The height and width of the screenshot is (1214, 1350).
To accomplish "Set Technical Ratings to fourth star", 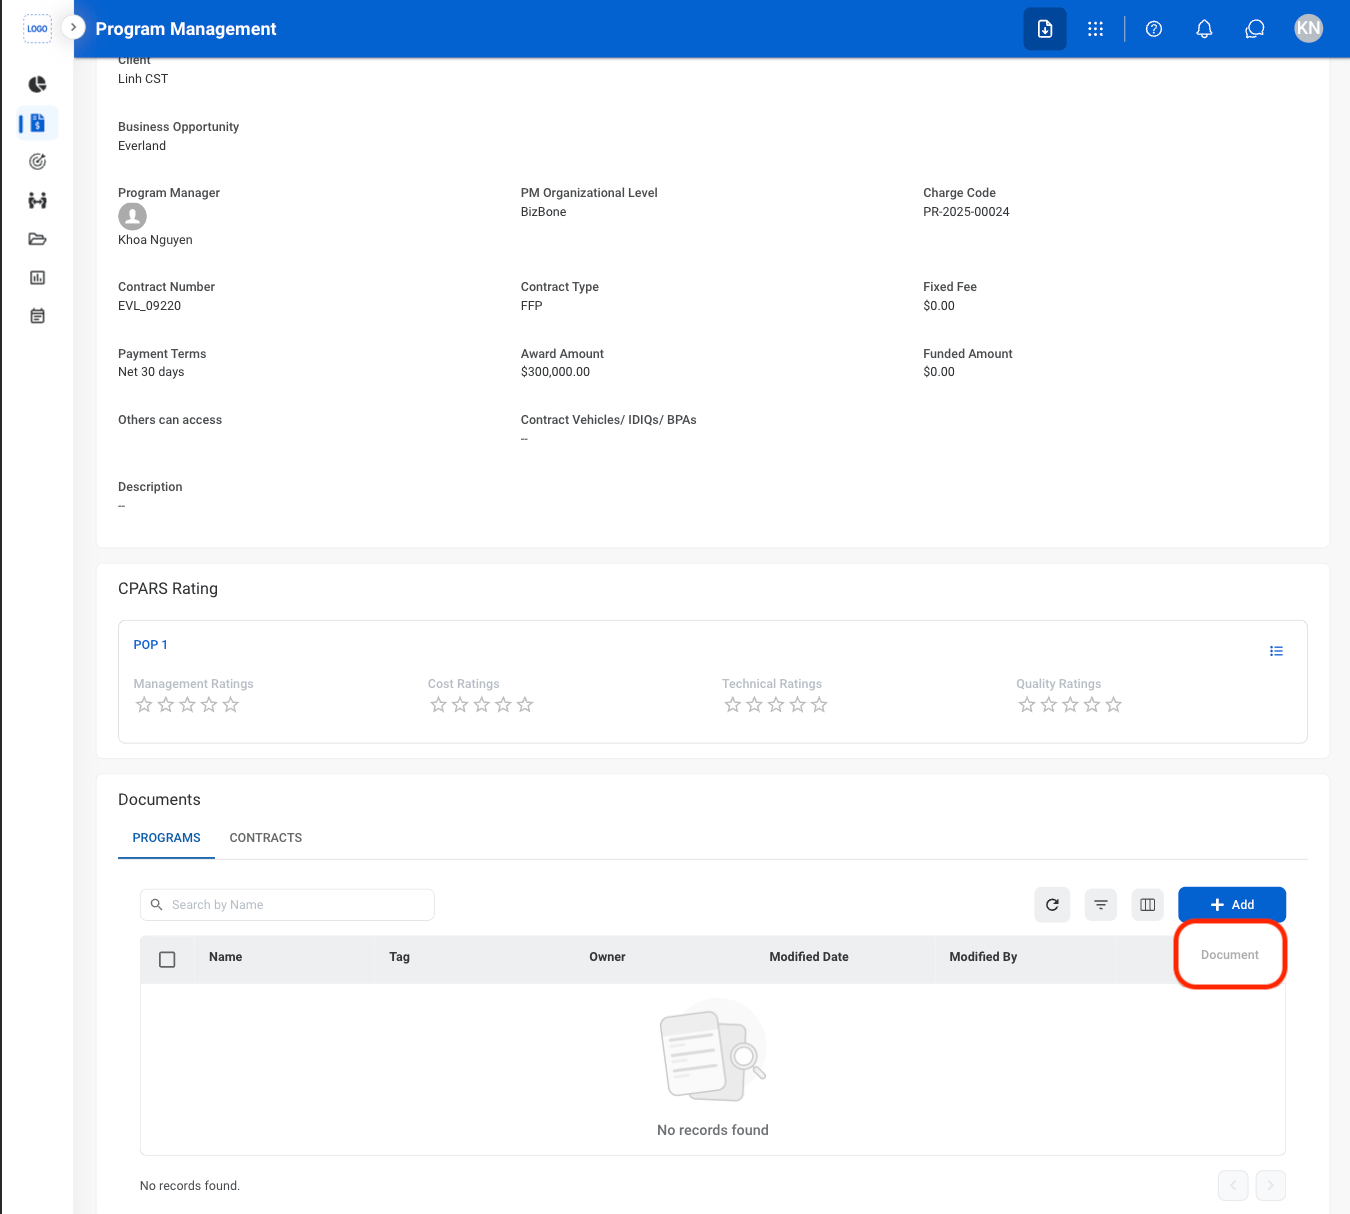I will tap(797, 705).
